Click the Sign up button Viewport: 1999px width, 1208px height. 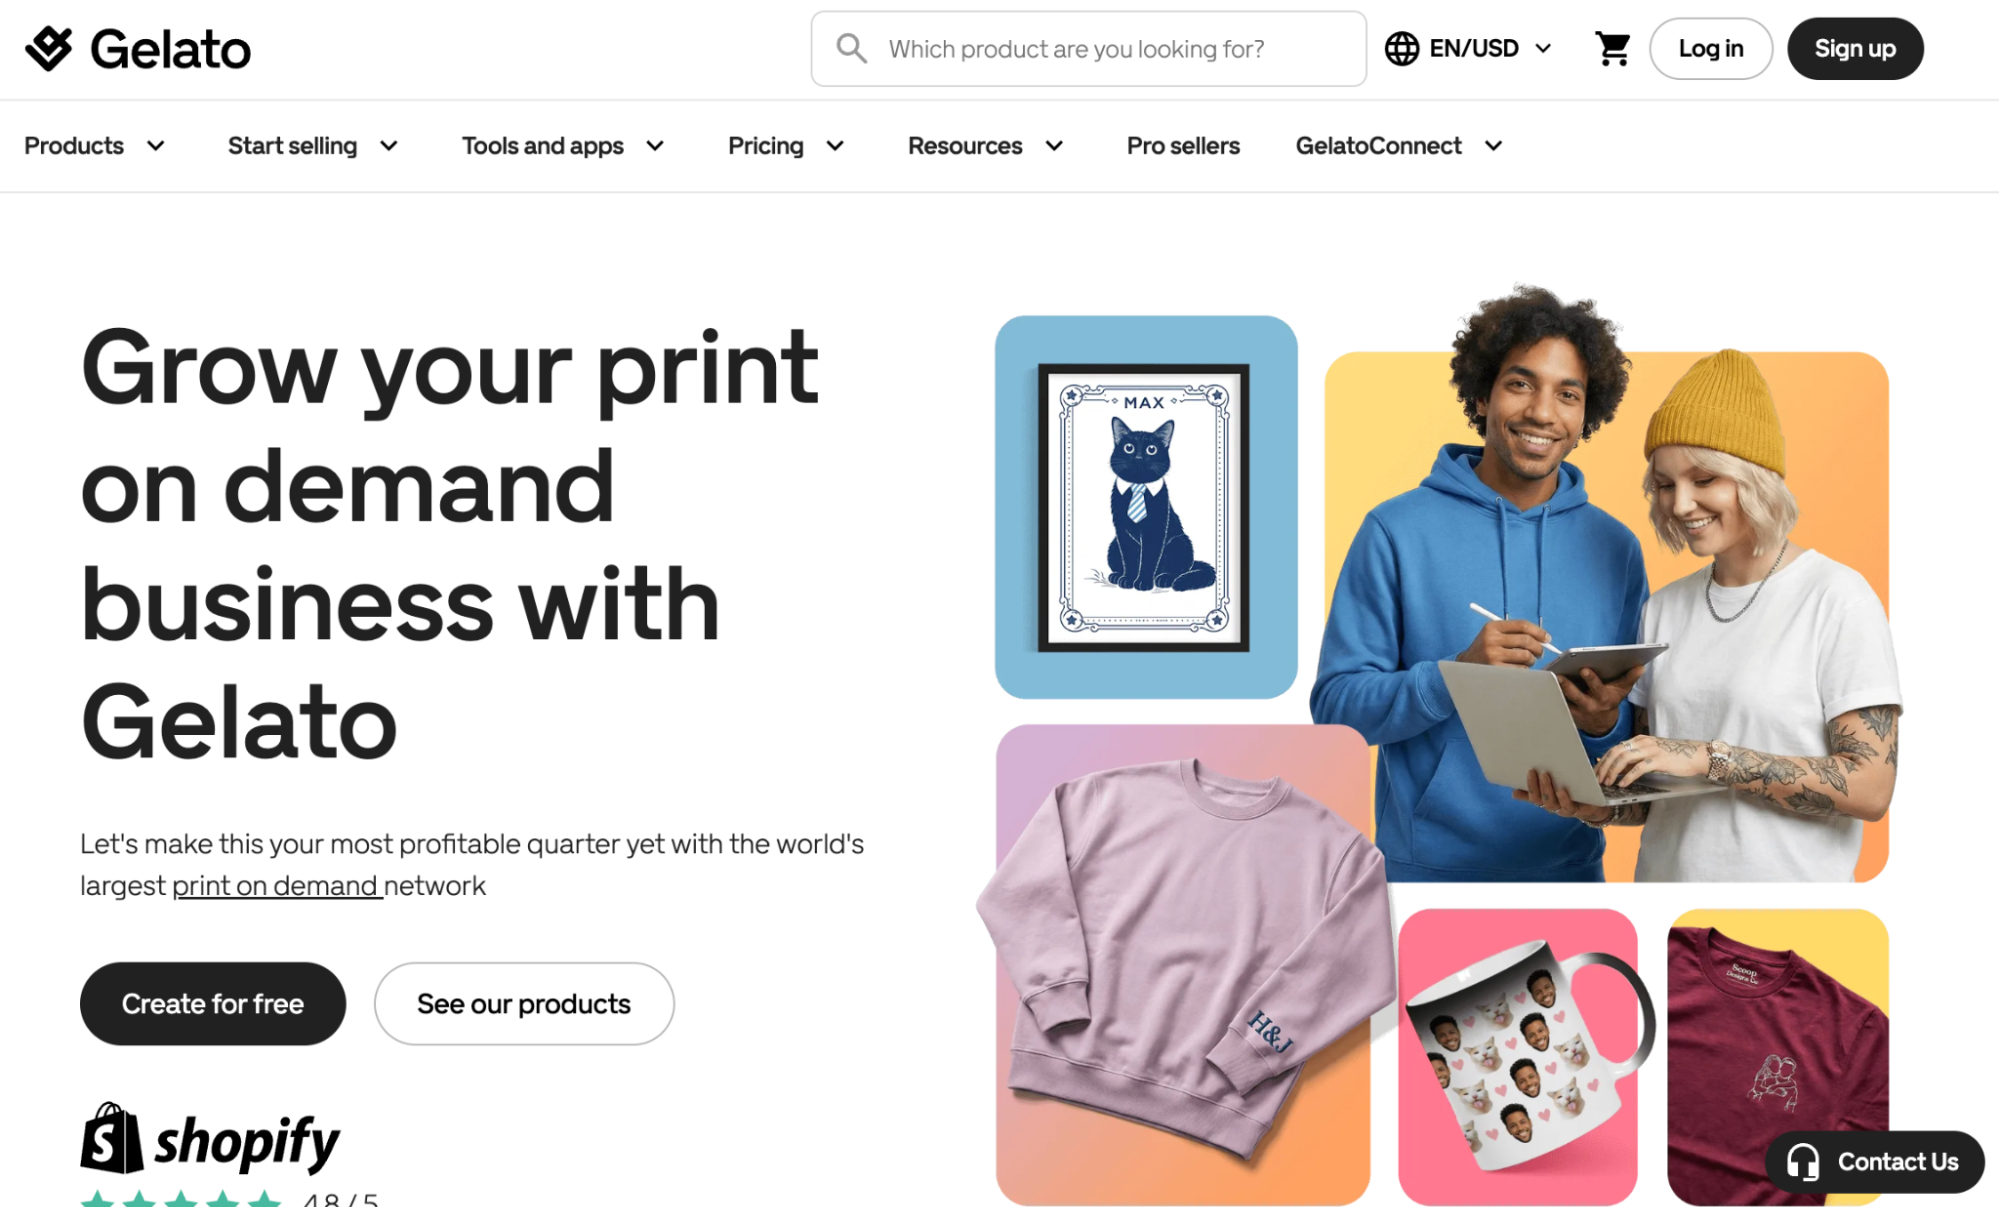[1855, 48]
